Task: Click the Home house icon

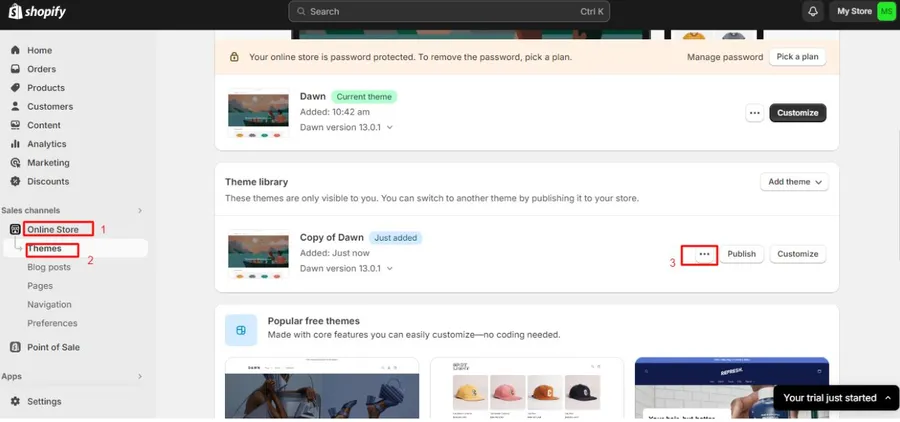Action: tap(15, 51)
